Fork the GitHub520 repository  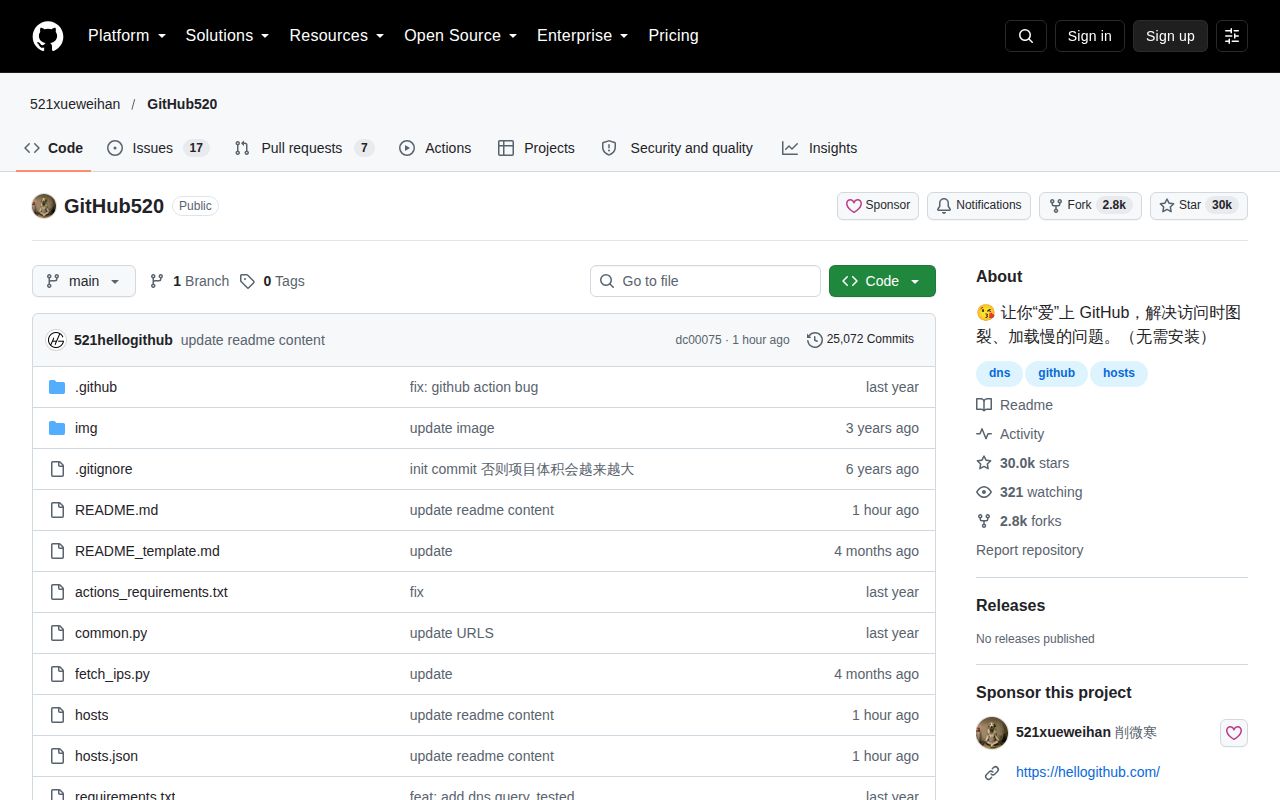pyautogui.click(x=1090, y=205)
